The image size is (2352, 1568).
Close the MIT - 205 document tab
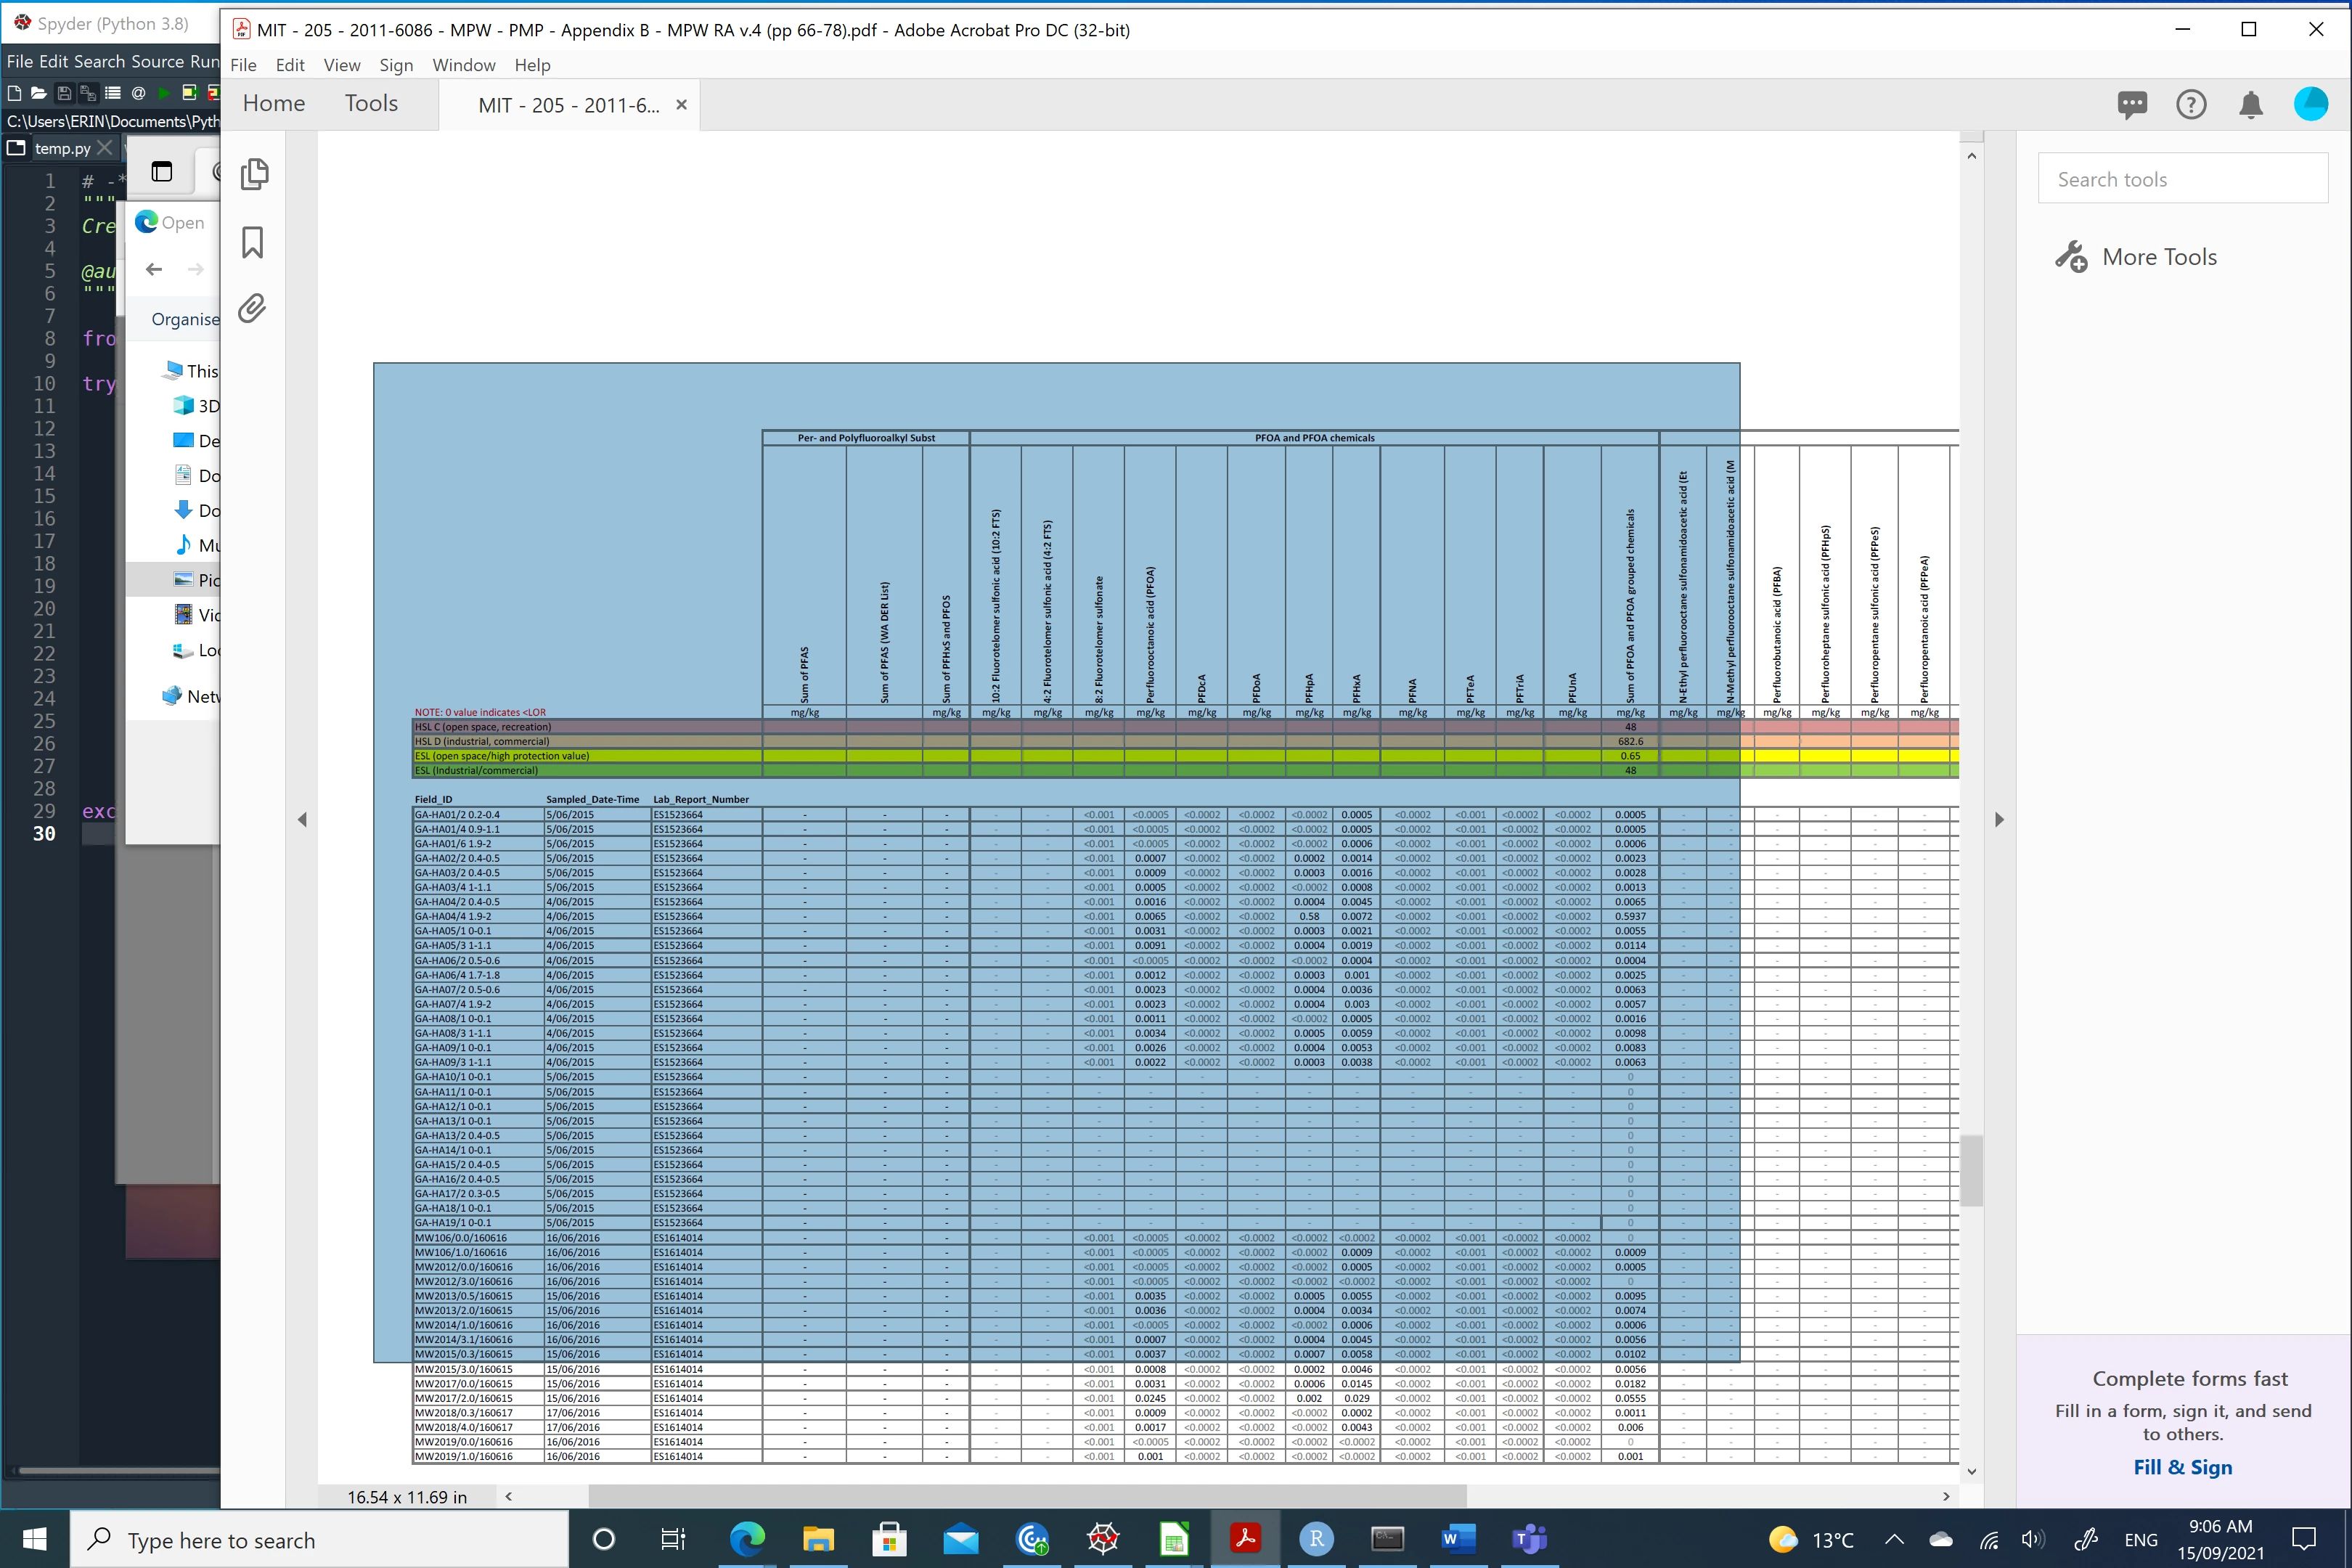click(x=681, y=105)
